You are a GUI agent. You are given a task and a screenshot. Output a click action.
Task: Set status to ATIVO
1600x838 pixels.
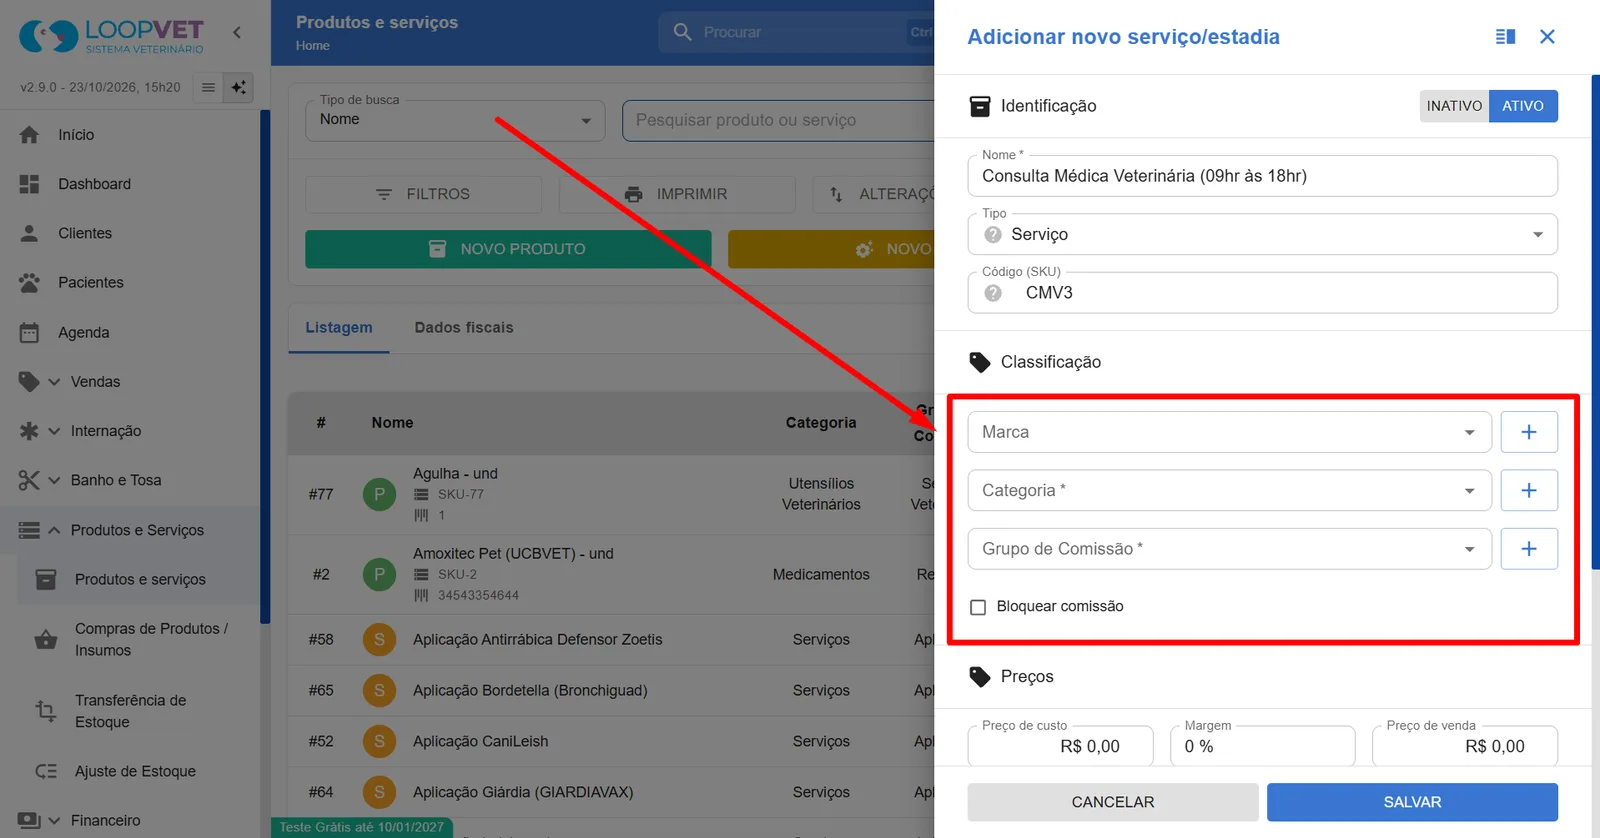click(x=1523, y=106)
